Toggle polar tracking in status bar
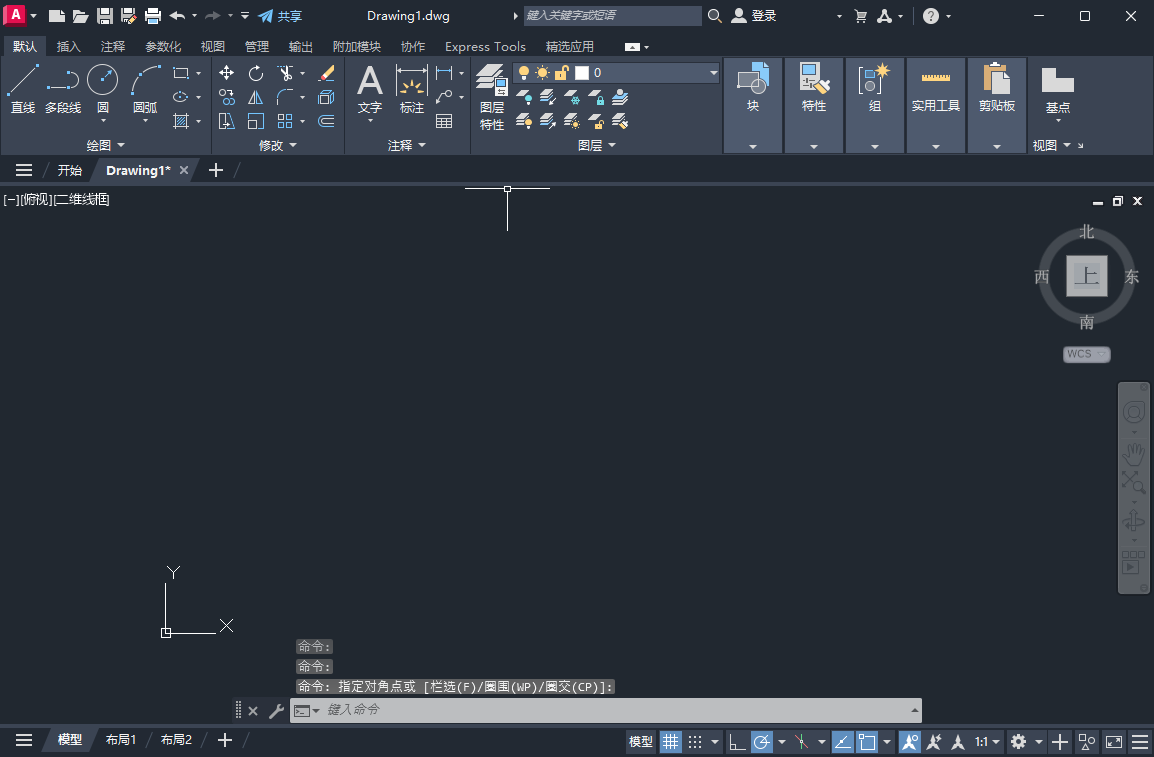This screenshot has width=1154, height=757. pos(762,742)
